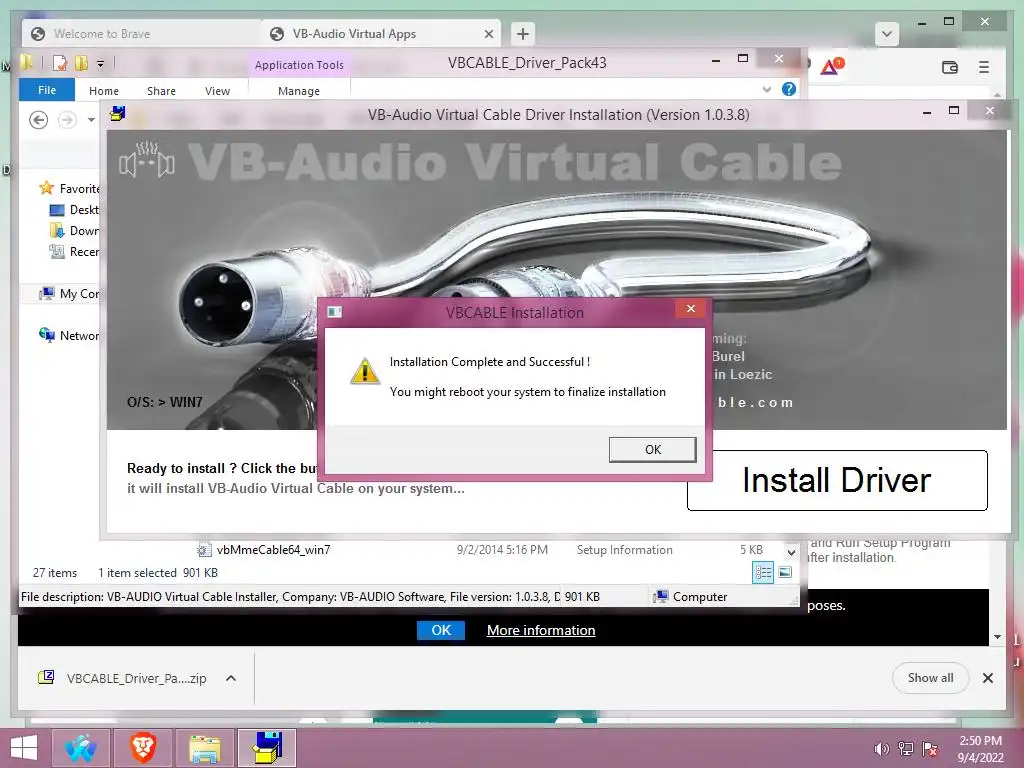Switch to the Welcome to Brave tab
This screenshot has width=1024, height=768.
[x=141, y=34]
